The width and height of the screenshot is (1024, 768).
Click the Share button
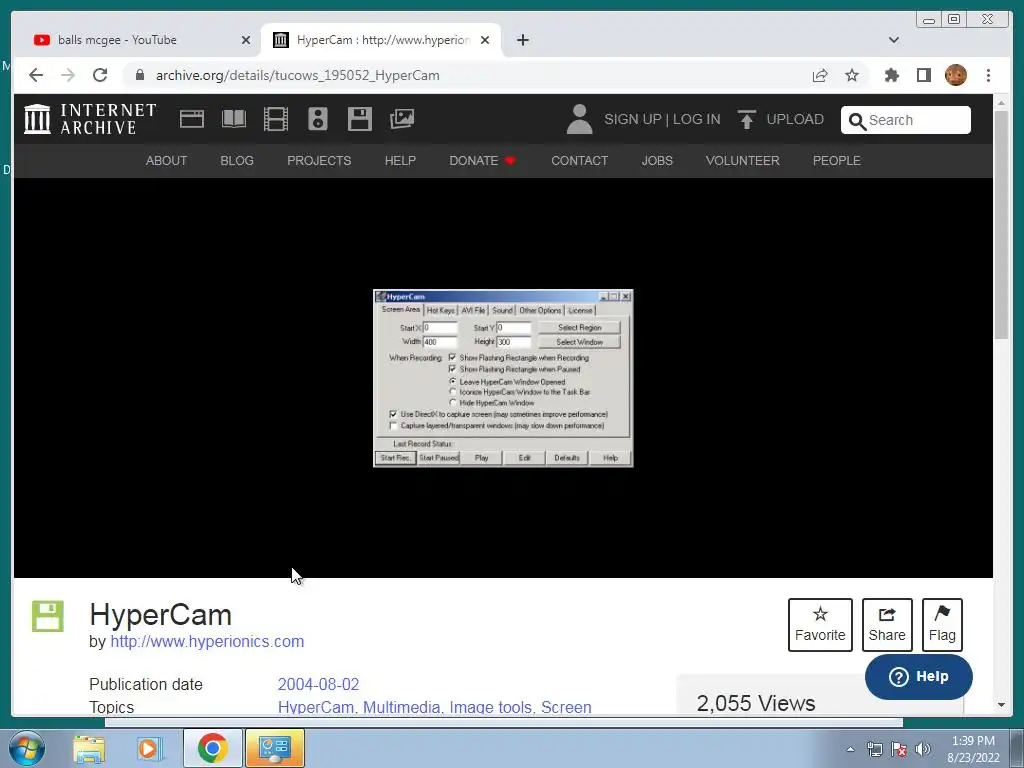(x=887, y=625)
